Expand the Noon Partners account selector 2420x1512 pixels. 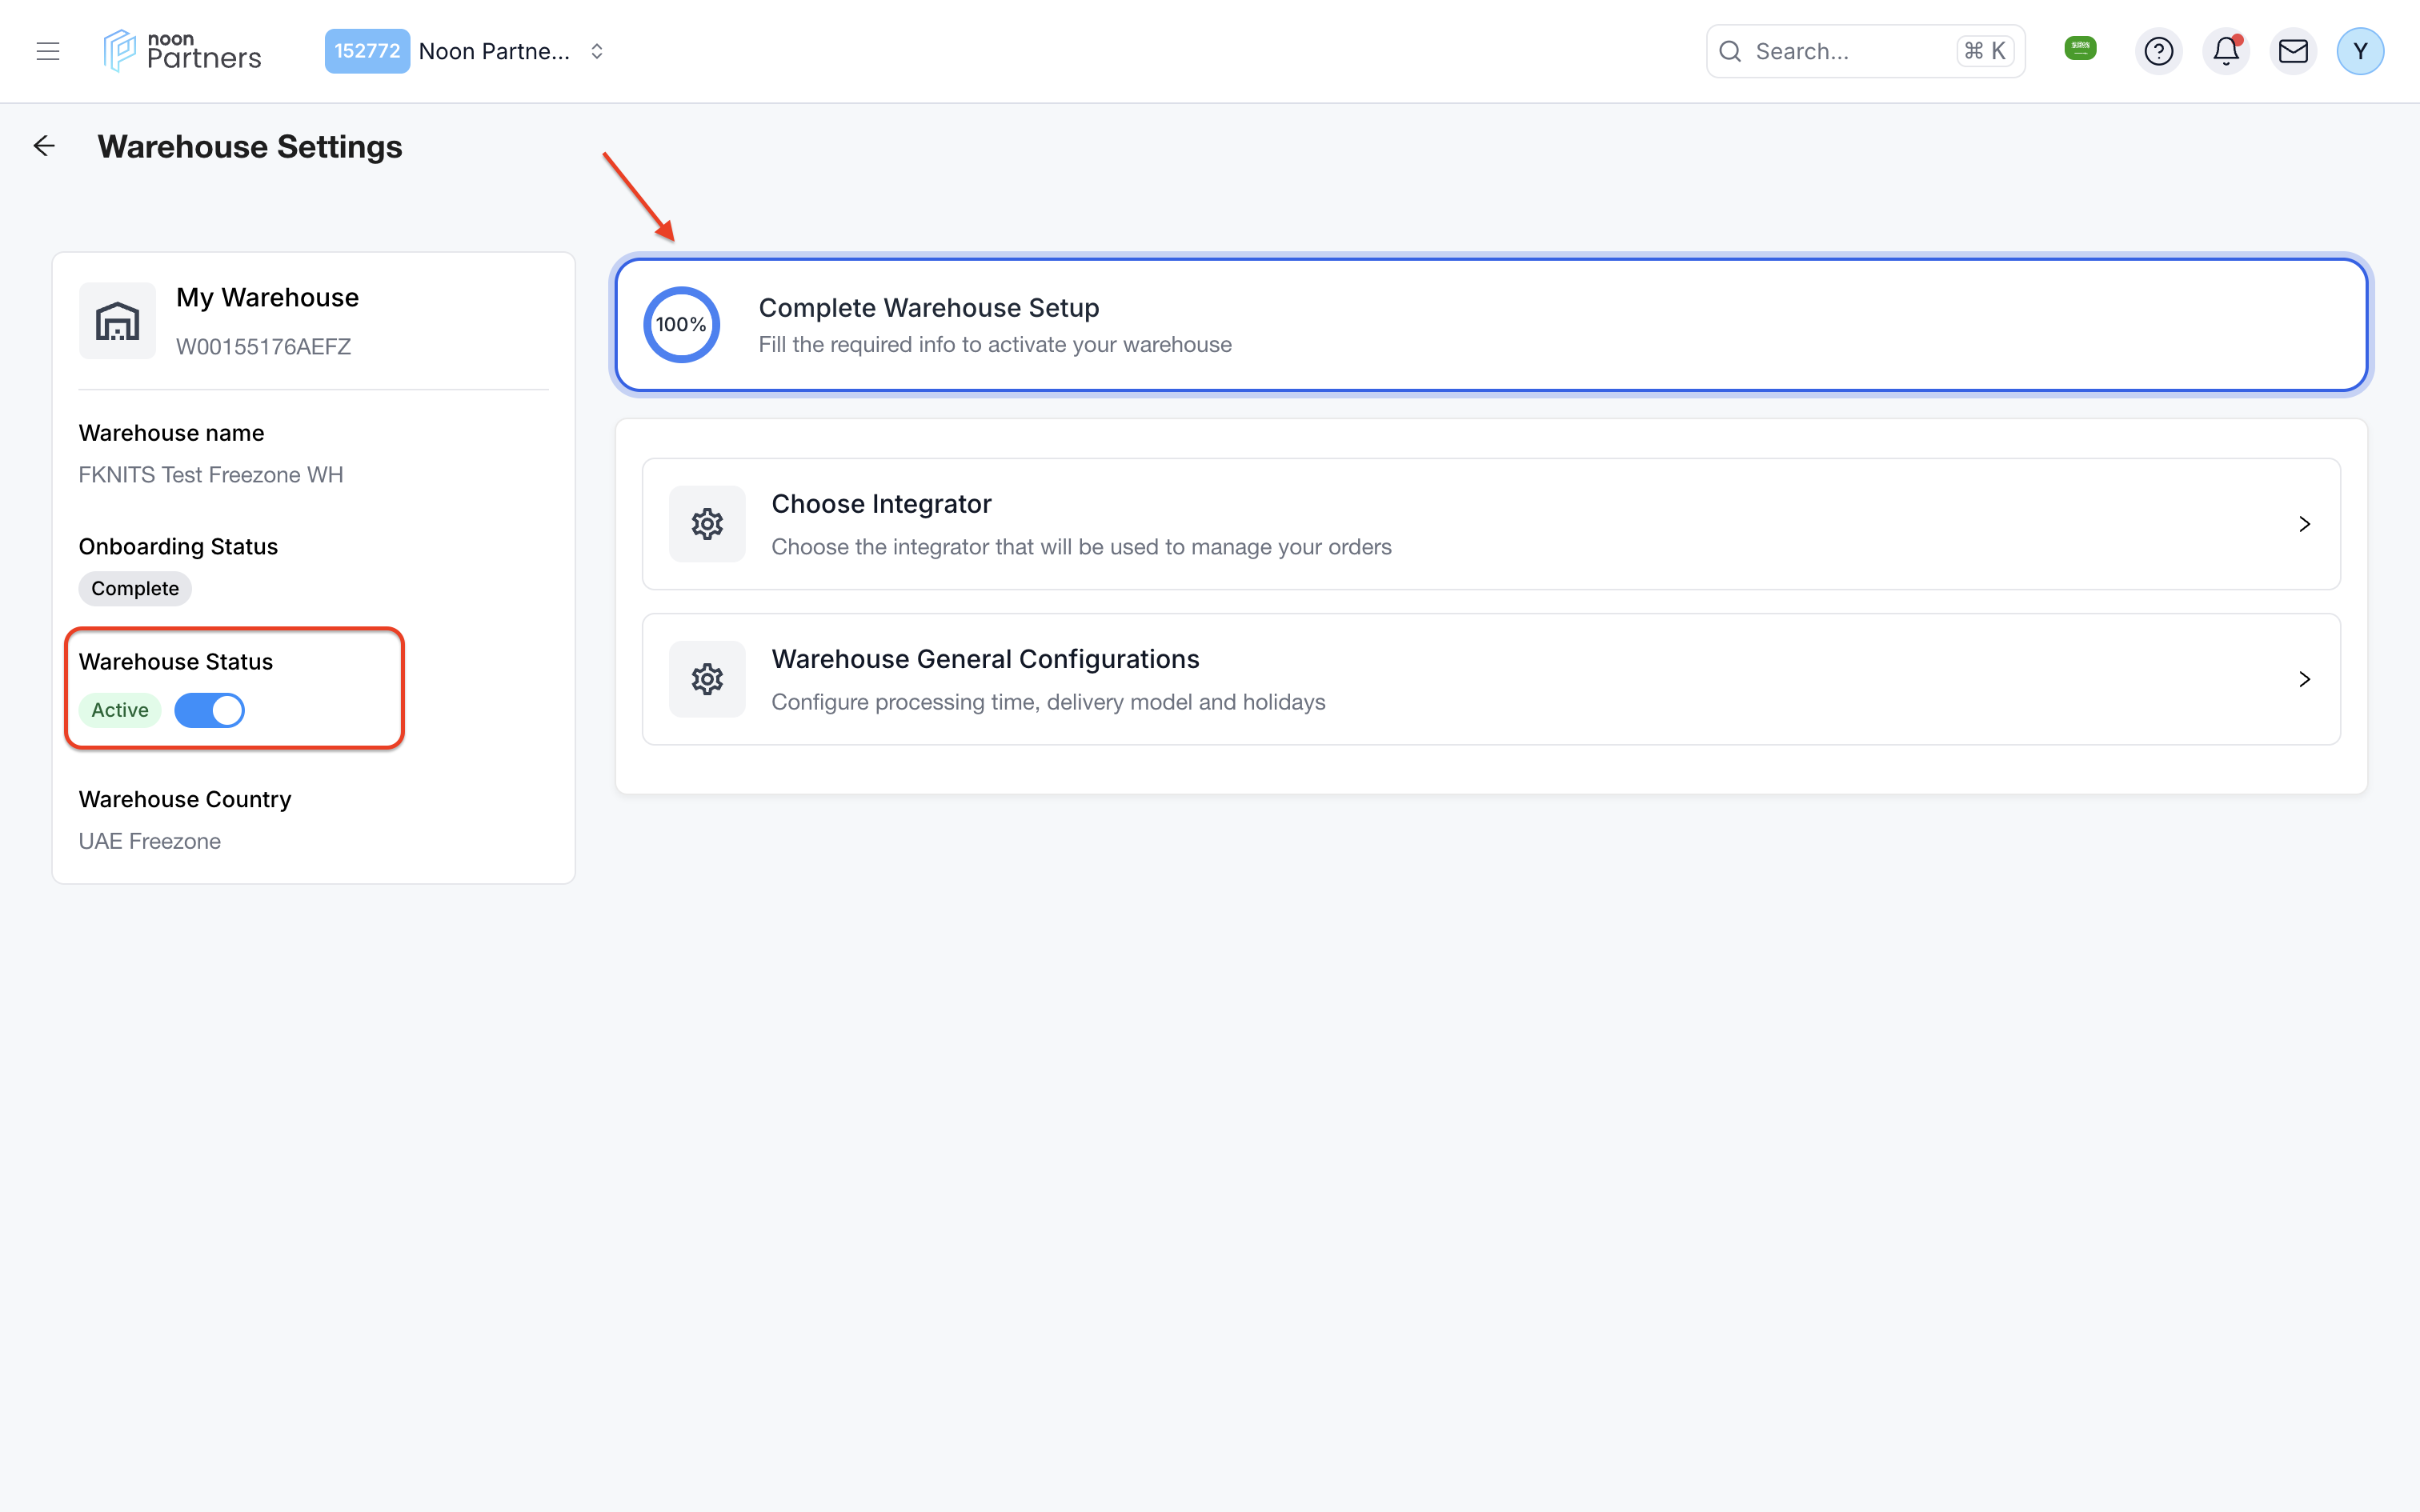(x=597, y=51)
